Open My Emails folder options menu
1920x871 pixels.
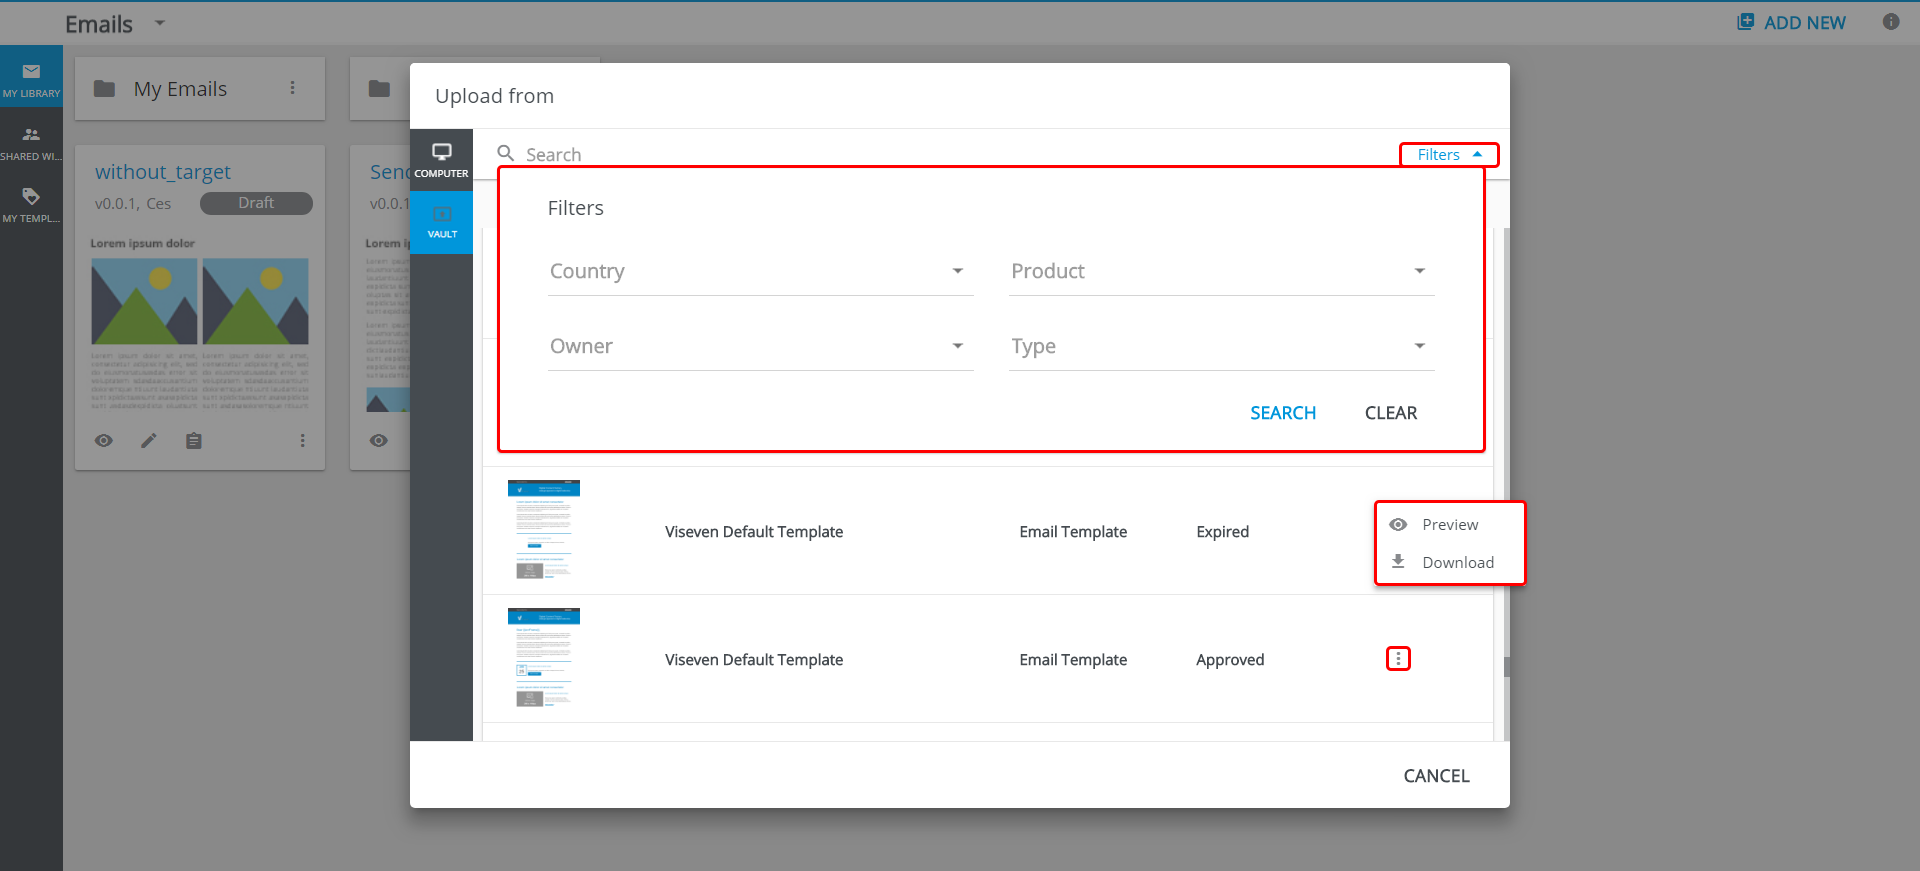point(292,89)
